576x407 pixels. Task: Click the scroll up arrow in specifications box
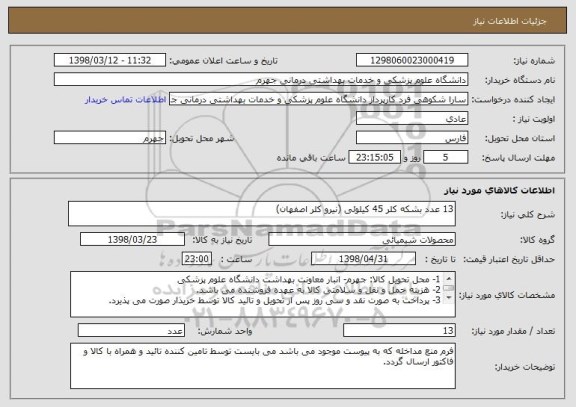(x=449, y=278)
